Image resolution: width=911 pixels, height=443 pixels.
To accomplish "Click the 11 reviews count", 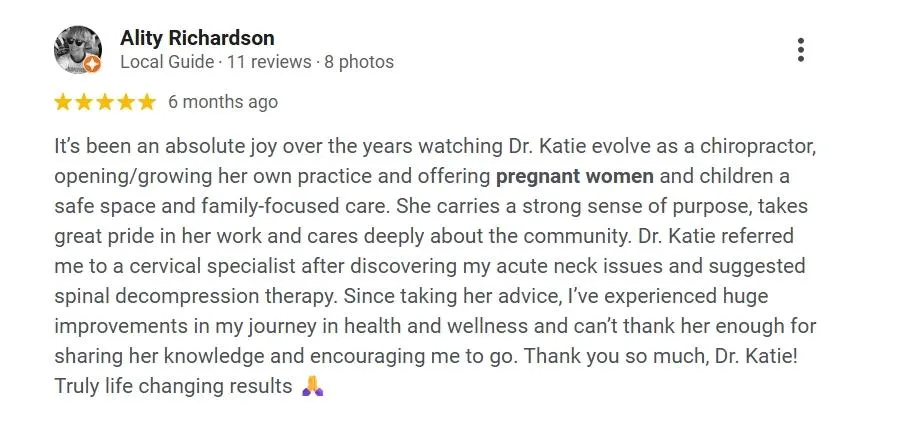I will coord(269,62).
